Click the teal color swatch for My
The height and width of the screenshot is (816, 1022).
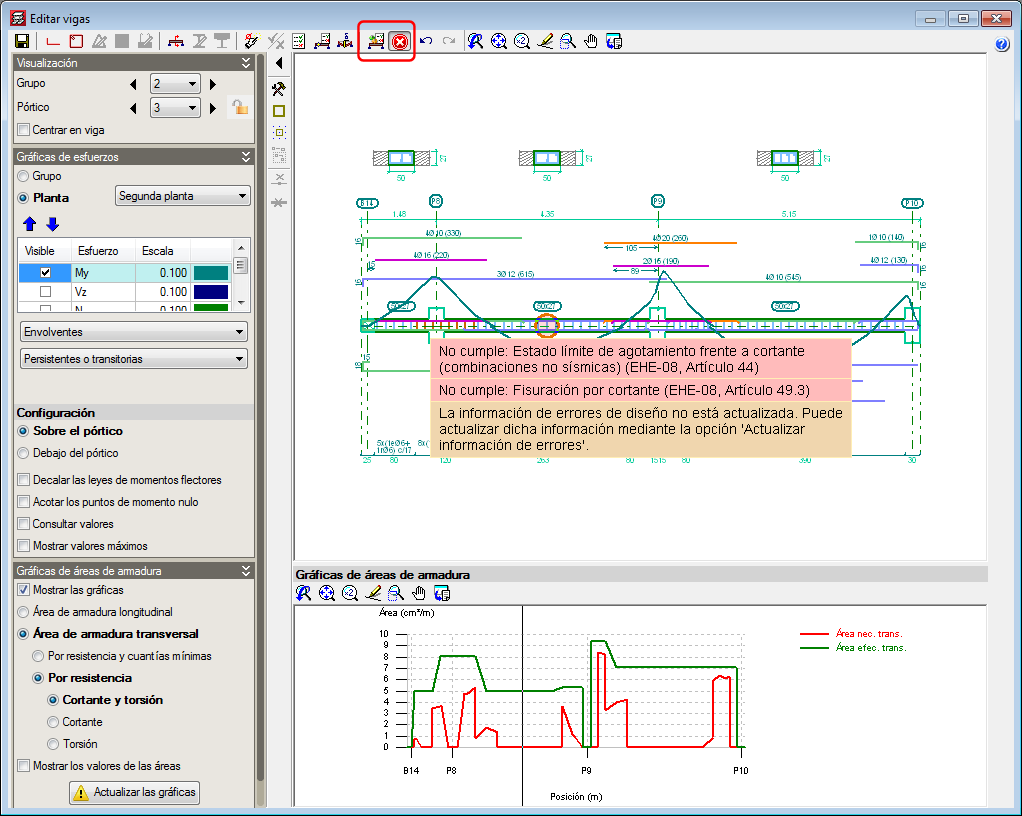click(x=211, y=272)
